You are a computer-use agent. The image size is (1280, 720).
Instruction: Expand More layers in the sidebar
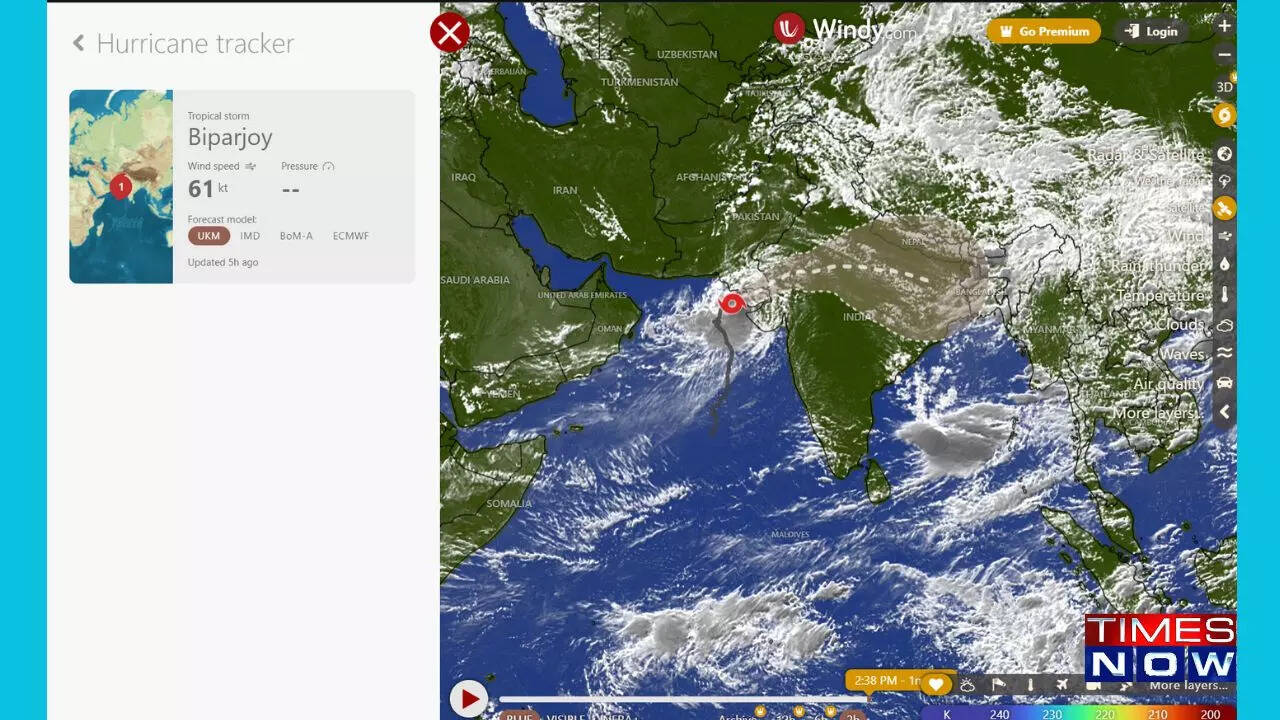point(1158,412)
